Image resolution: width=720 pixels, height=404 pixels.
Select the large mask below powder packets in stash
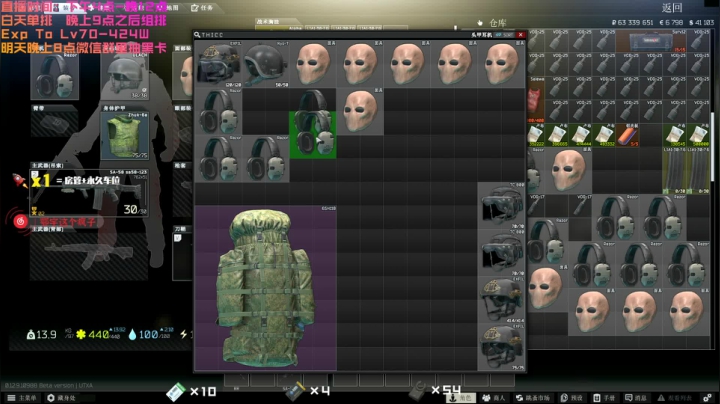tap(568, 170)
